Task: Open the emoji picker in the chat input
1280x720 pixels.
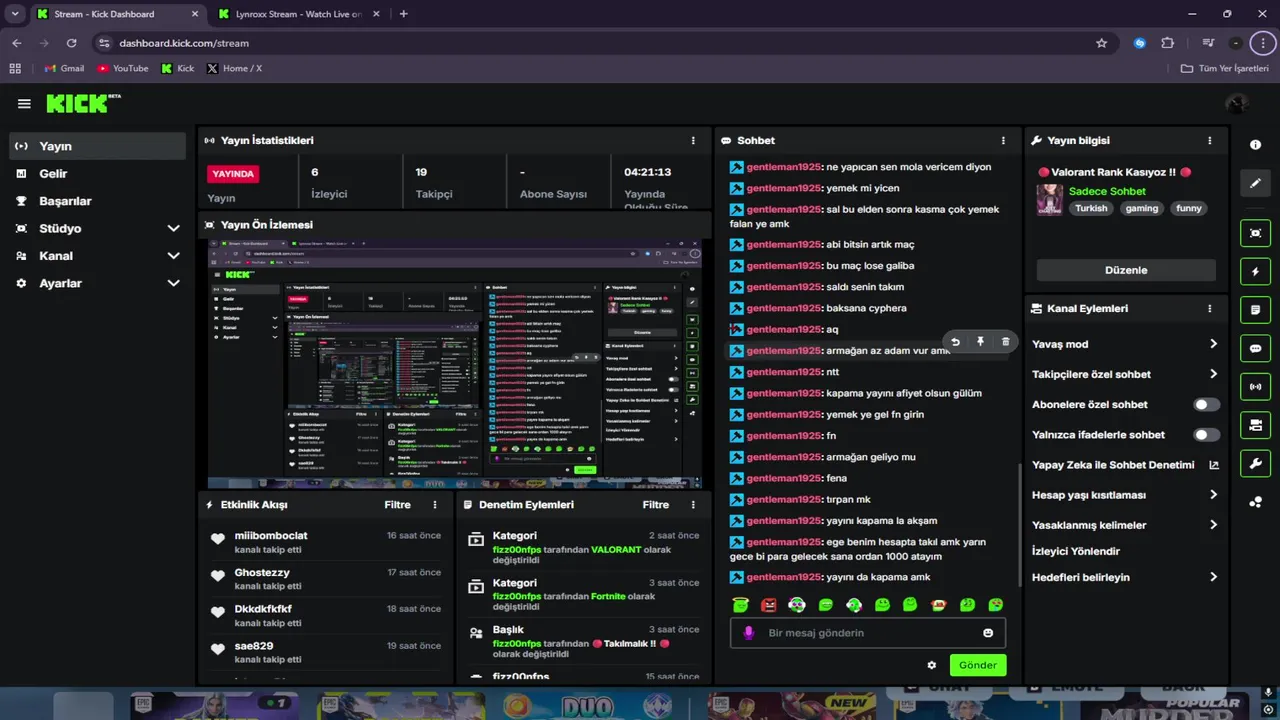Action: (988, 633)
